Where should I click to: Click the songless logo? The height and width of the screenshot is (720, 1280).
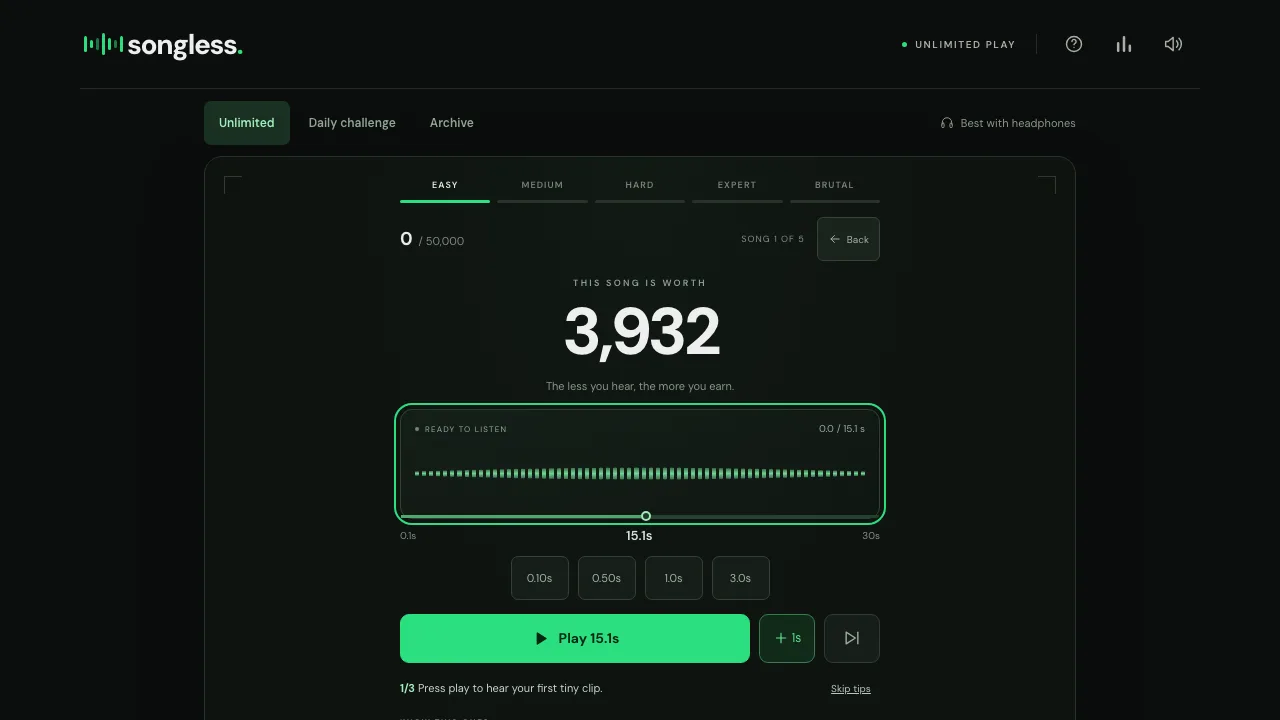tap(163, 45)
